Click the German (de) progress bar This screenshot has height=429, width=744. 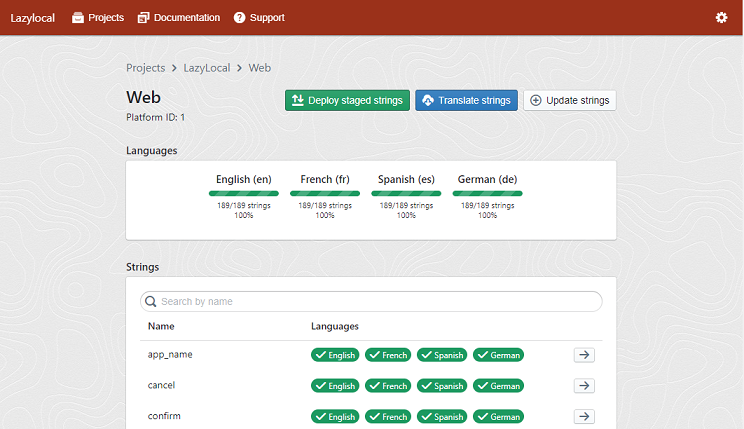487,193
